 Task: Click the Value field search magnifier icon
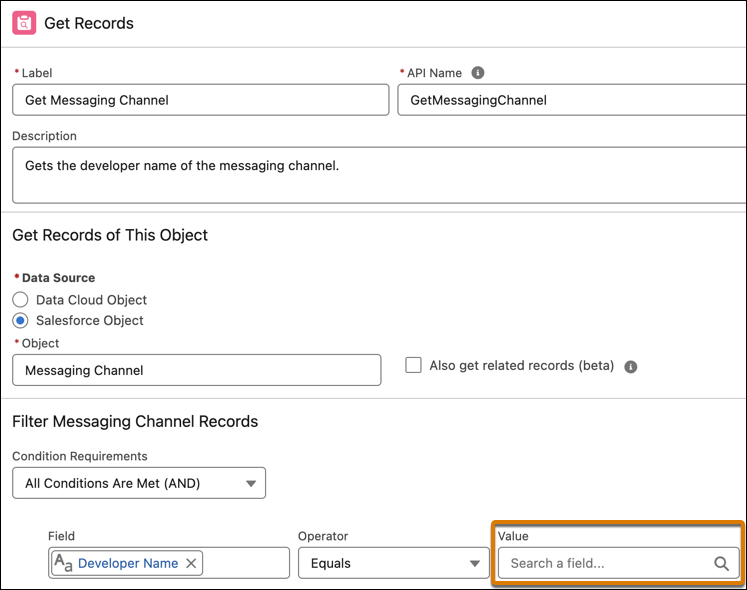(721, 563)
